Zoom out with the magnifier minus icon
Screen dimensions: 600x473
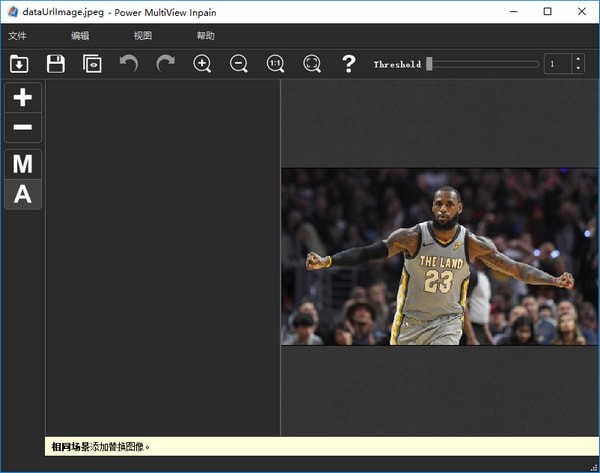(239, 64)
